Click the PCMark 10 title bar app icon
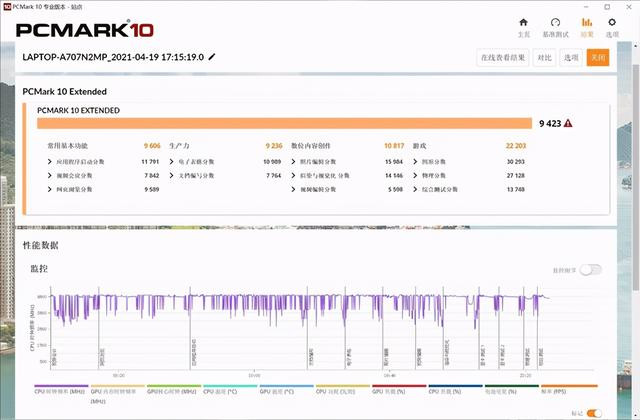Screen dimensions: 640x420 (7, 7)
